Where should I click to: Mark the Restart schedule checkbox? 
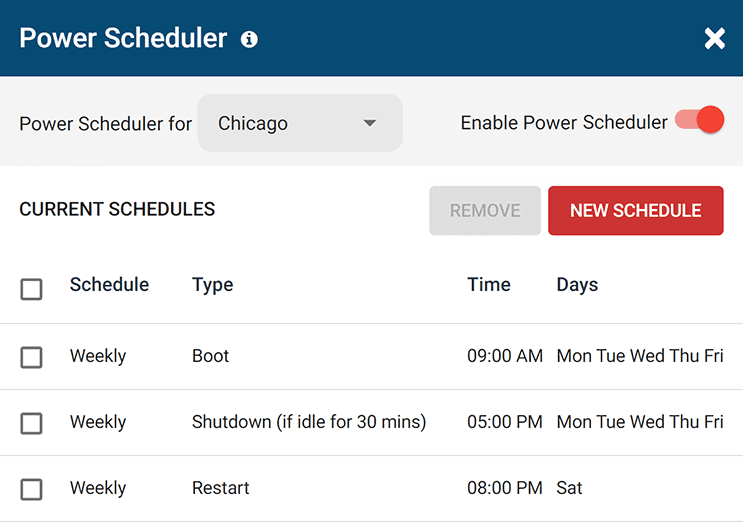click(32, 489)
